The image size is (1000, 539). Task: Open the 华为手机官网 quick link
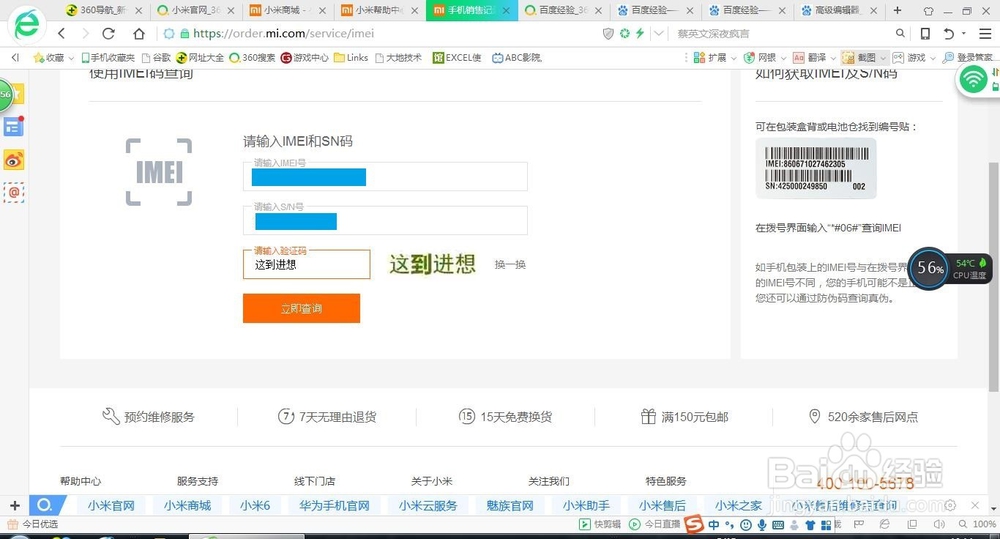tap(334, 505)
